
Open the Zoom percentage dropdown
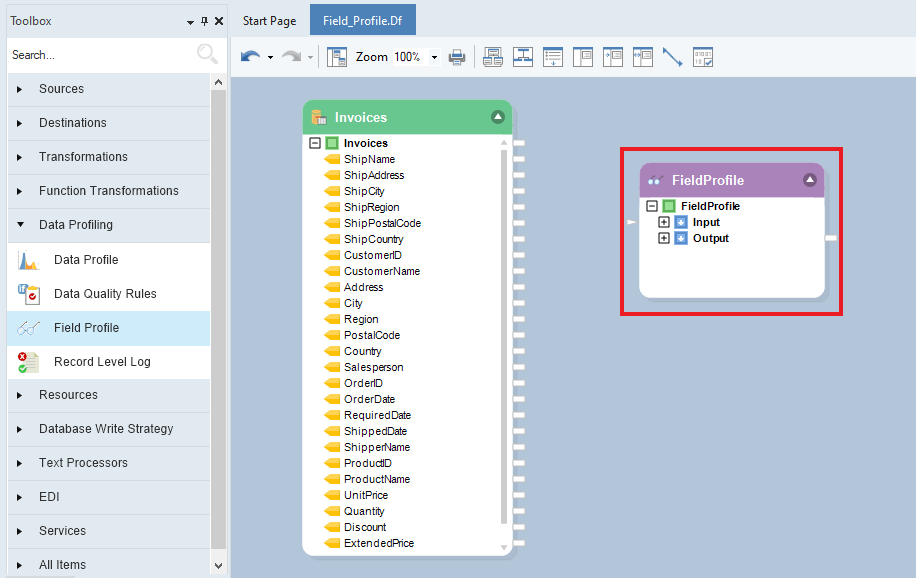click(x=434, y=58)
